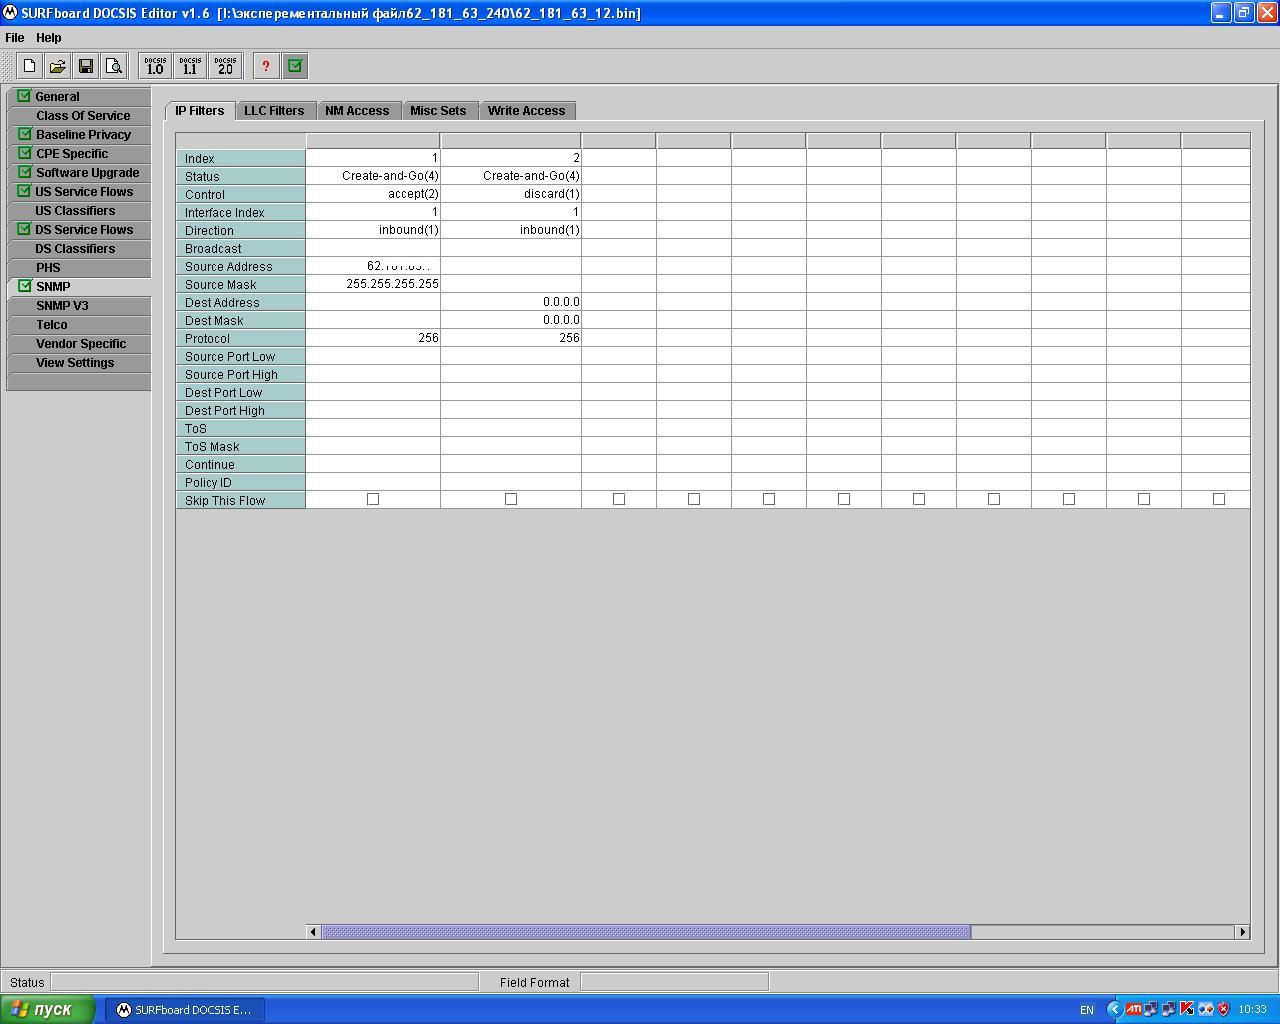Viewport: 1280px width, 1024px height.
Task: Switch to the IP Filters tab
Action: 200,110
